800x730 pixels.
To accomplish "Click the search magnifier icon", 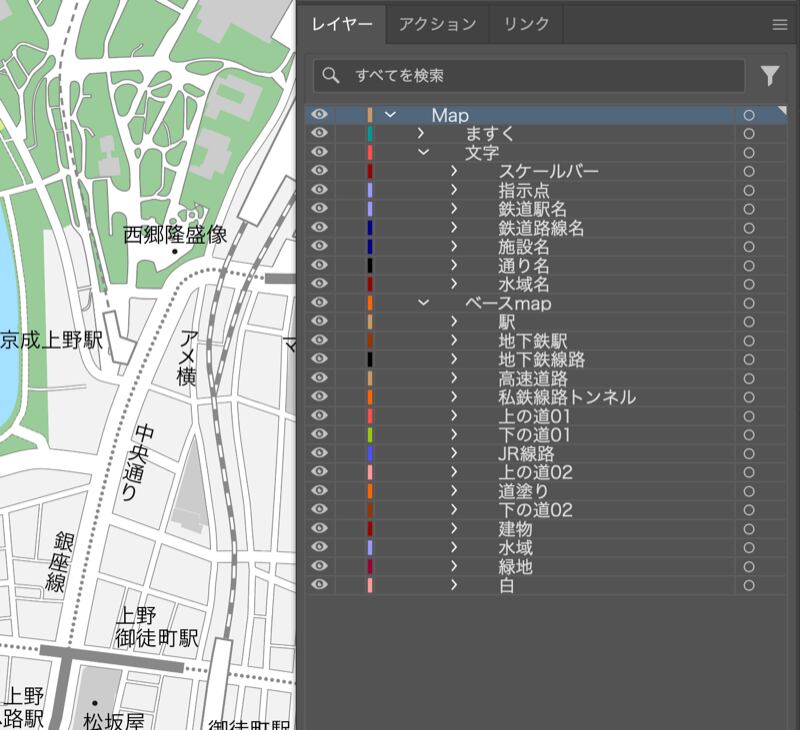I will pyautogui.click(x=332, y=76).
